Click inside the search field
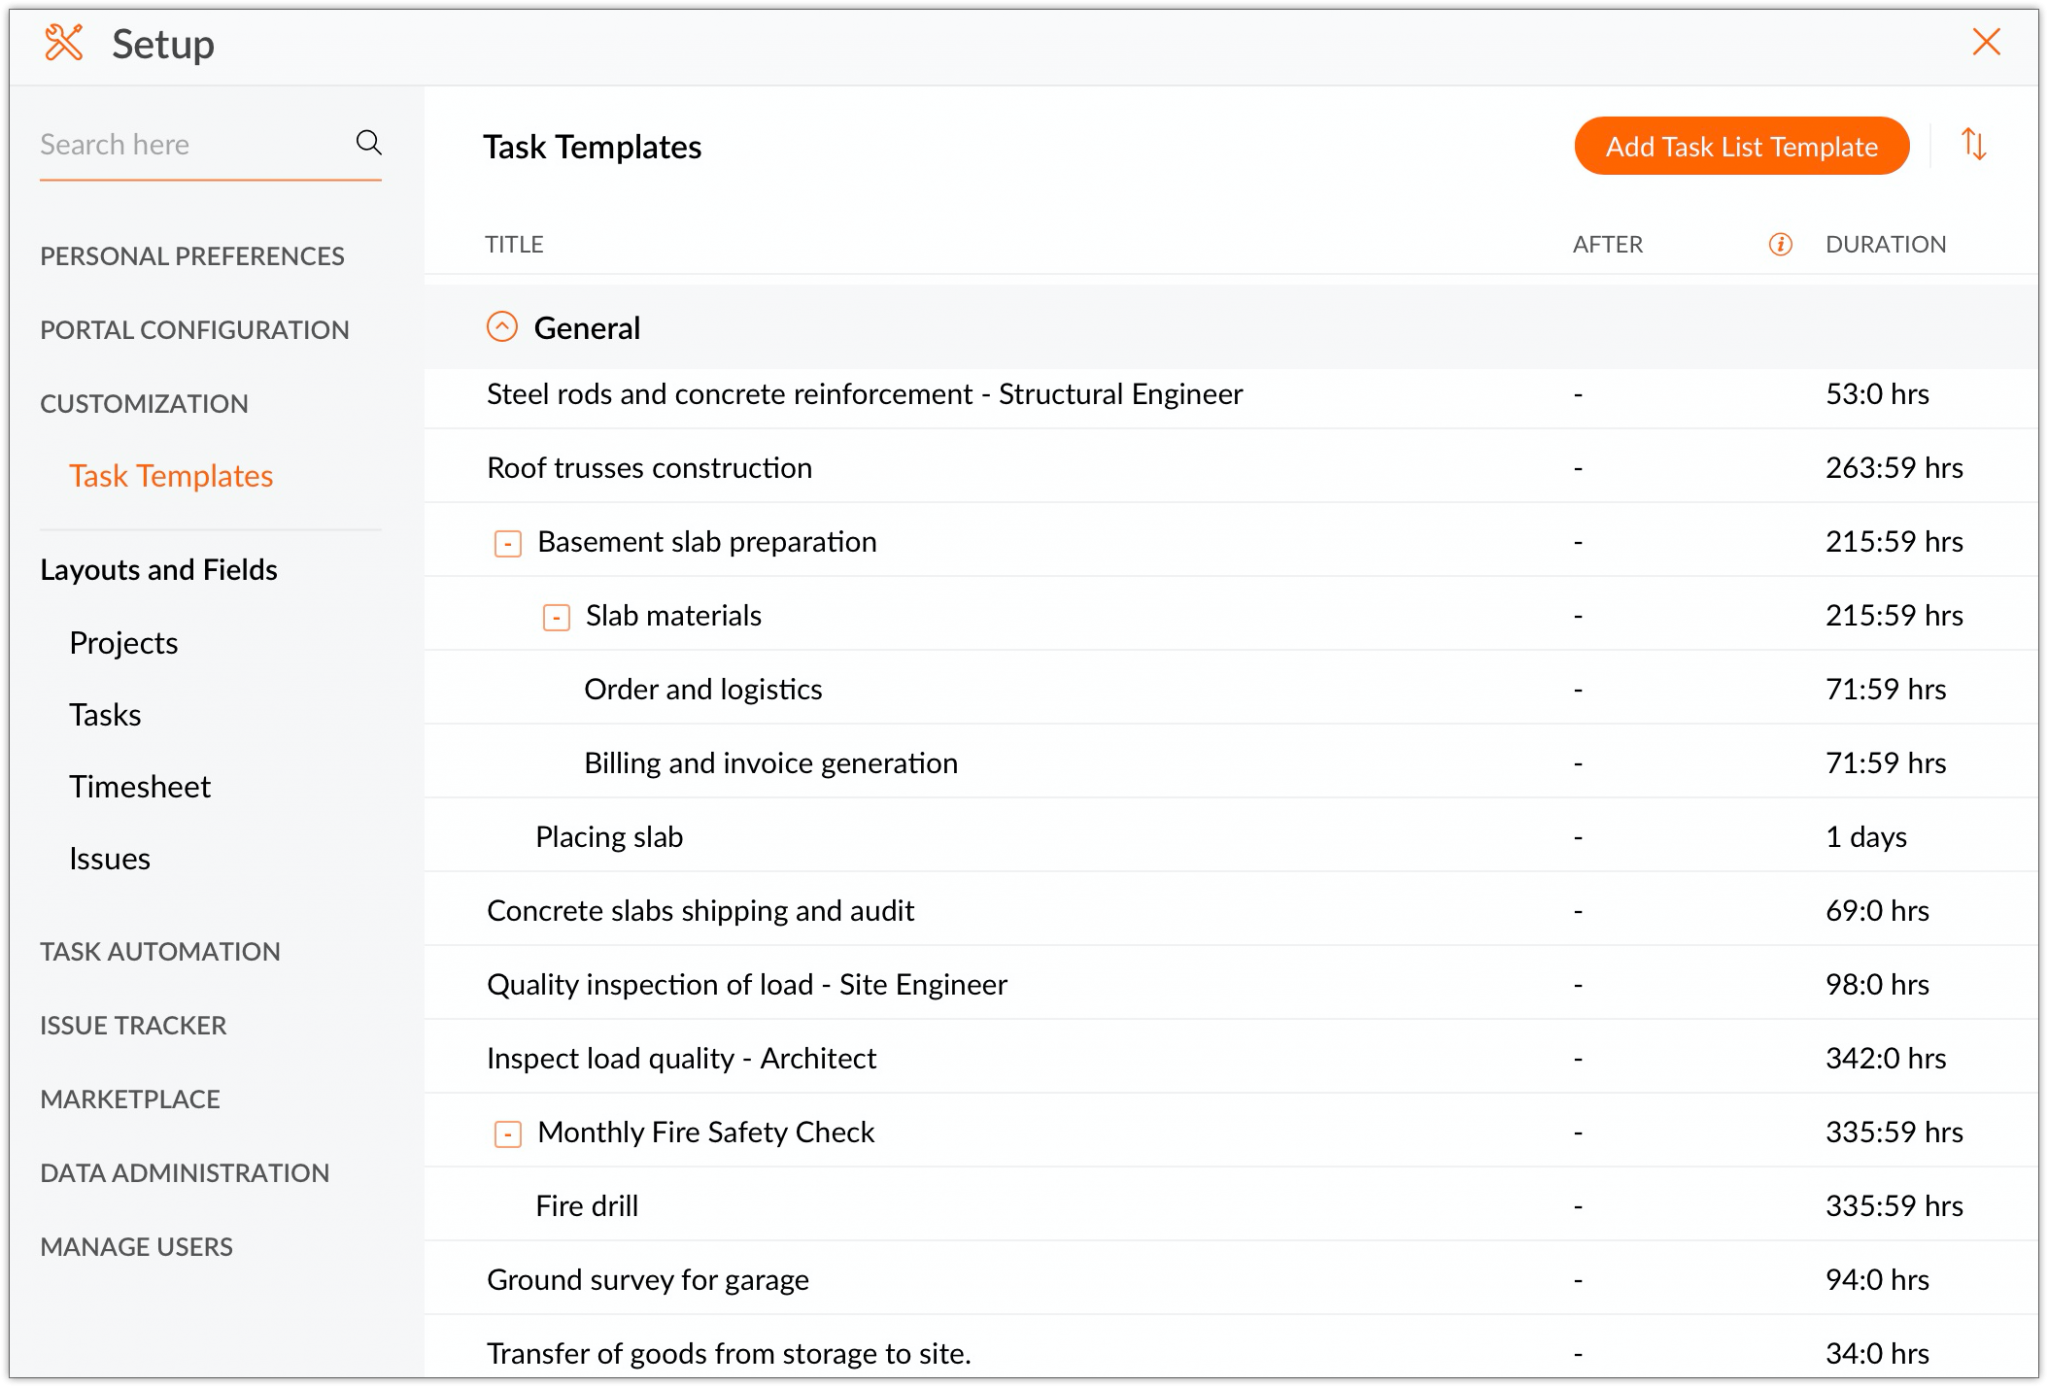The image size is (2048, 1387). click(x=180, y=143)
